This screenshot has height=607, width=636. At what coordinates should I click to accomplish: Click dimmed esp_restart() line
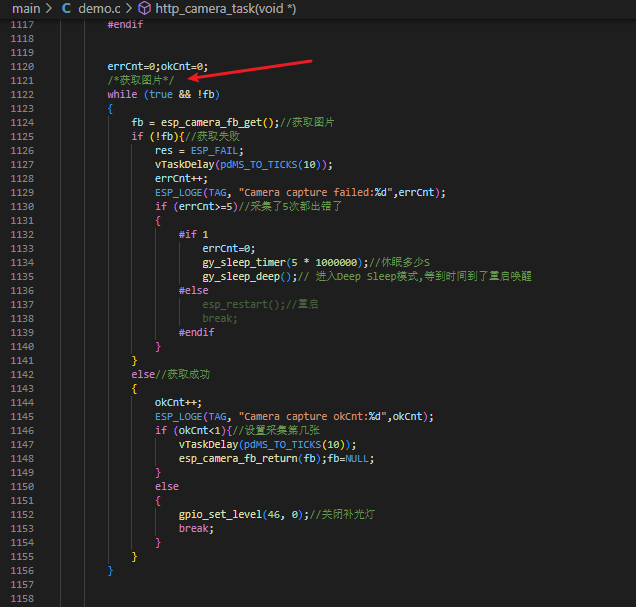point(260,305)
